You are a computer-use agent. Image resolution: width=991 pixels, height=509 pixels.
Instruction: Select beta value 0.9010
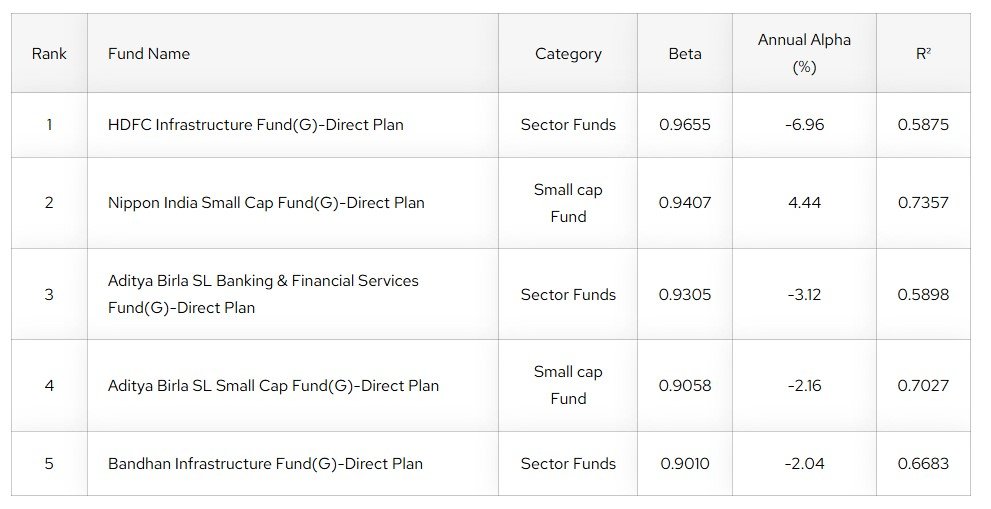685,464
